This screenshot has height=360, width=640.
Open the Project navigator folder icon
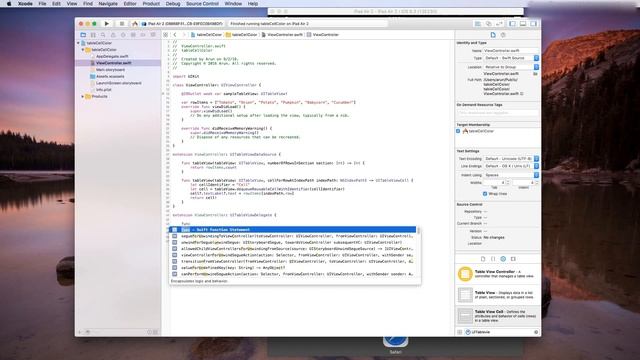pyautogui.click(x=83, y=35)
